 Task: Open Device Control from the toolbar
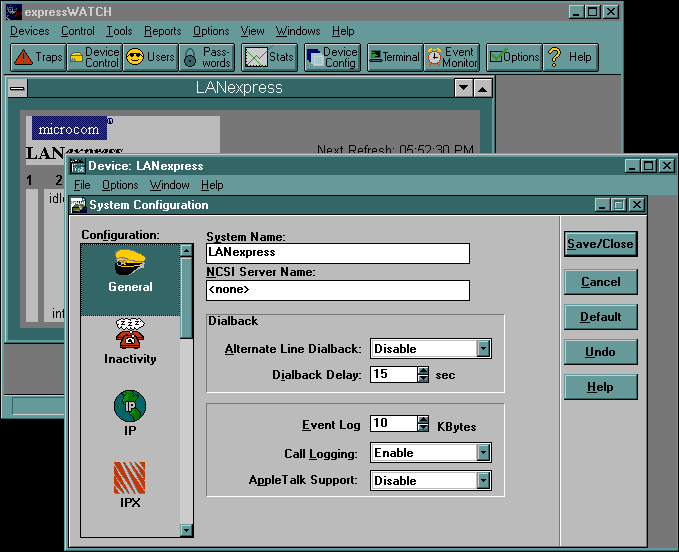pos(94,57)
